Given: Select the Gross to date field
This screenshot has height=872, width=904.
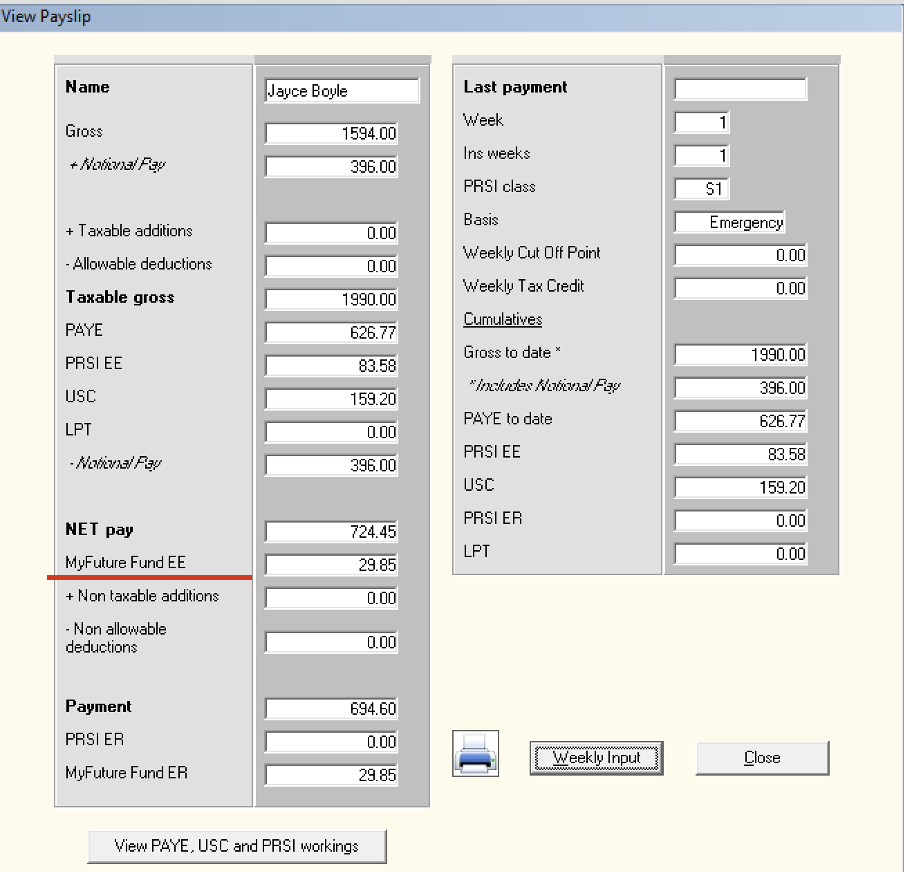Looking at the screenshot, I should pyautogui.click(x=740, y=355).
